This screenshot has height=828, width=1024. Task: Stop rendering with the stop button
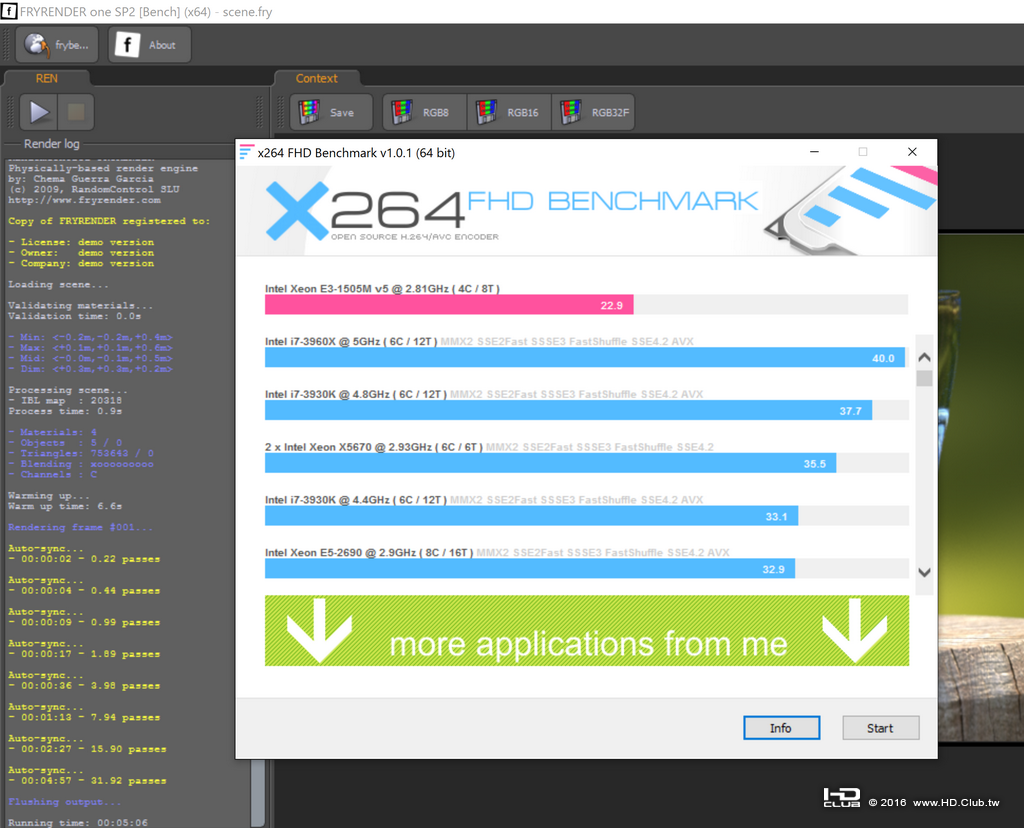pyautogui.click(x=76, y=112)
